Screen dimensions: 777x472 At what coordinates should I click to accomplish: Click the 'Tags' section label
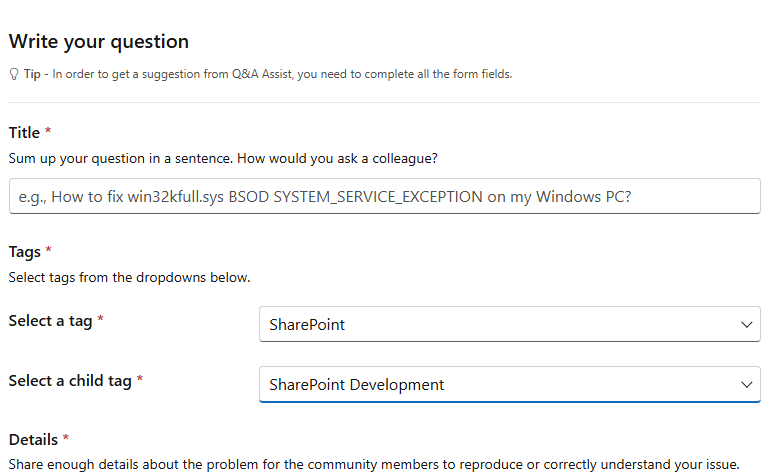point(25,252)
